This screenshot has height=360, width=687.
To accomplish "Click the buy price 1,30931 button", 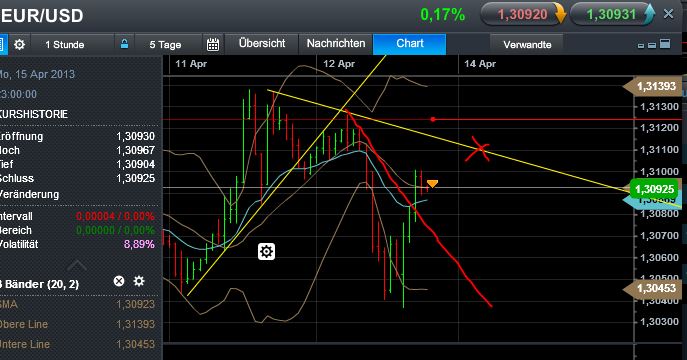I will [612, 14].
